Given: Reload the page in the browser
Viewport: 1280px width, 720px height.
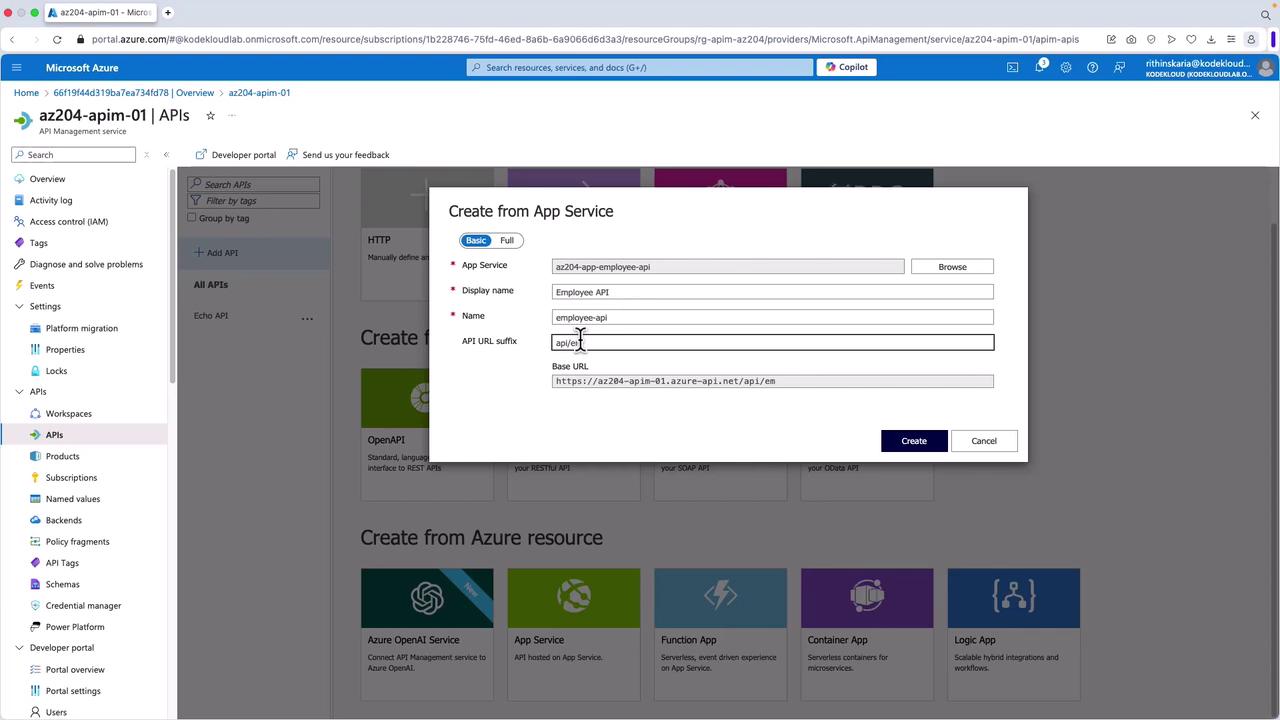Looking at the screenshot, I should pyautogui.click(x=57, y=39).
